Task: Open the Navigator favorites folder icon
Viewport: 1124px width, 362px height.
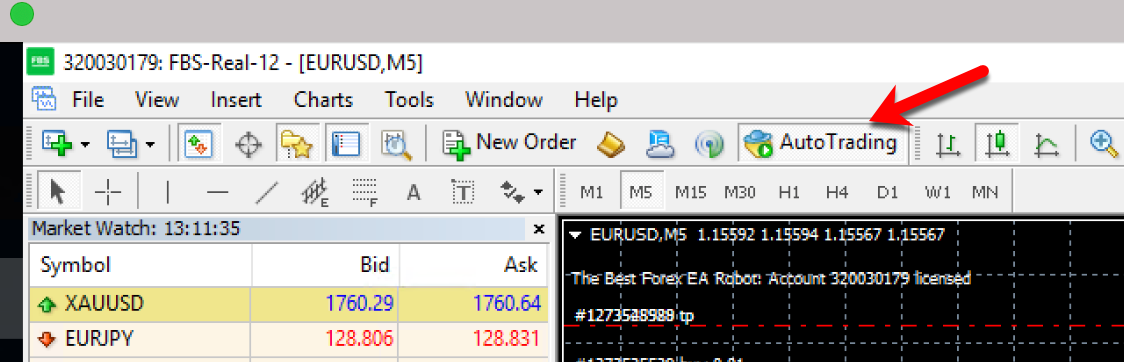Action: 296,143
